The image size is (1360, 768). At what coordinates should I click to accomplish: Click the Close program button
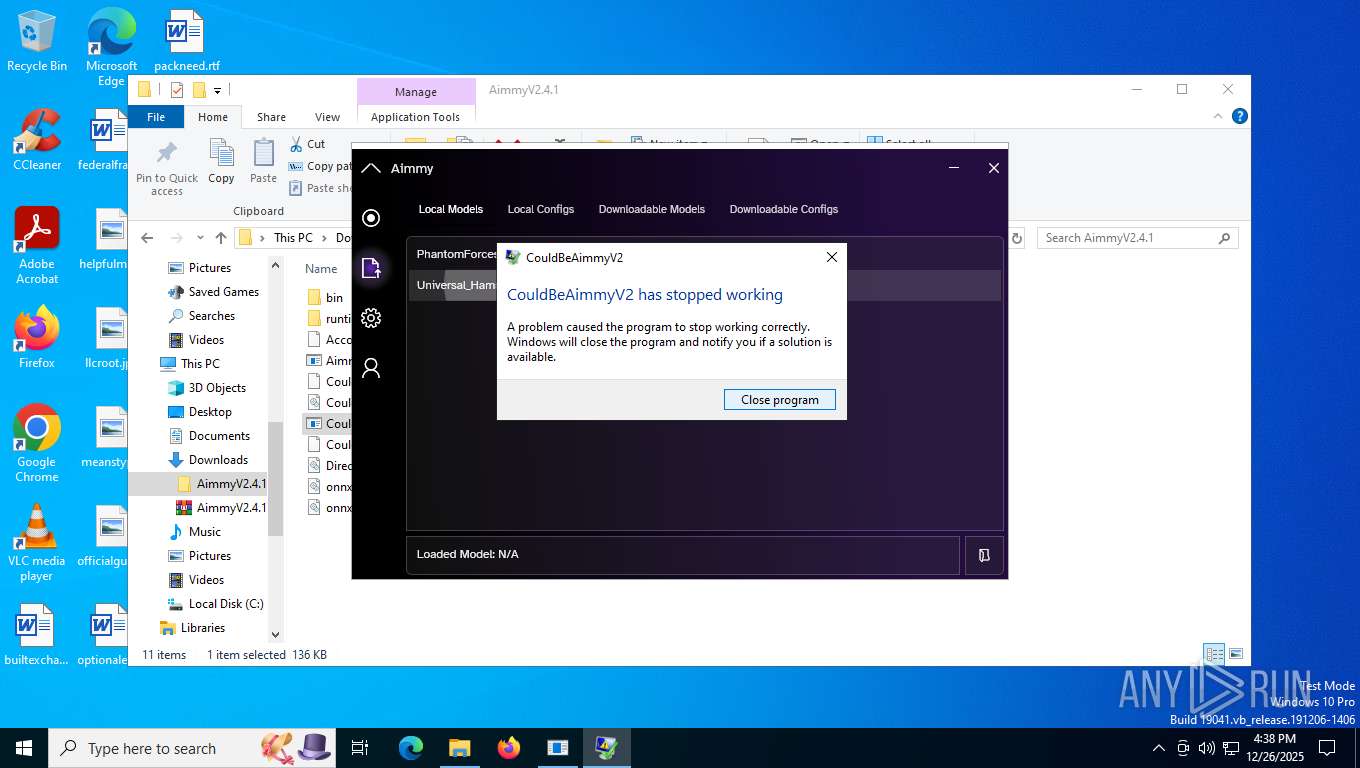point(780,400)
